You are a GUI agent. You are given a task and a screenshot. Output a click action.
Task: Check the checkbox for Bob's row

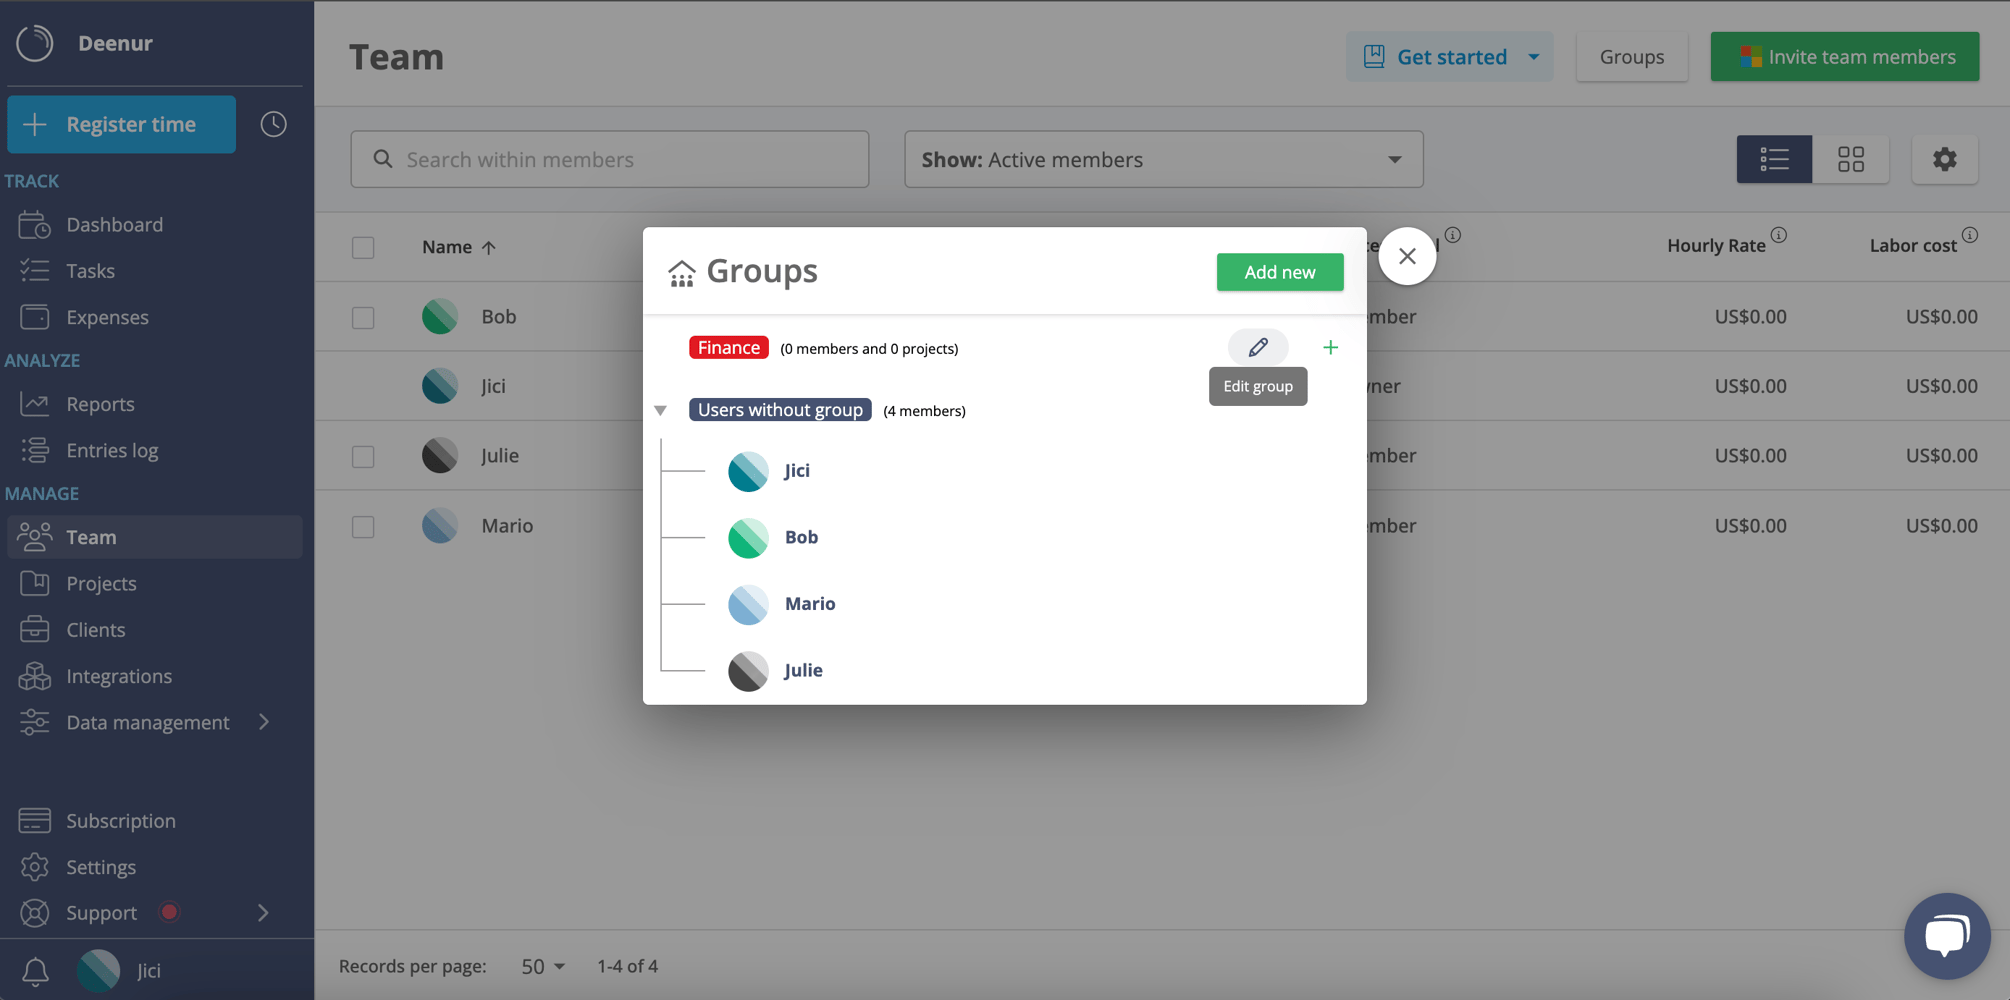coord(363,317)
